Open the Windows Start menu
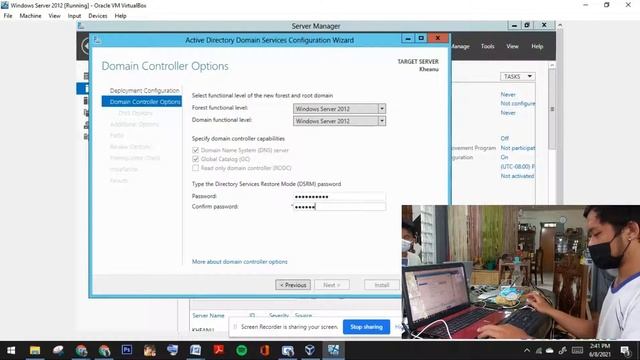 11,350
